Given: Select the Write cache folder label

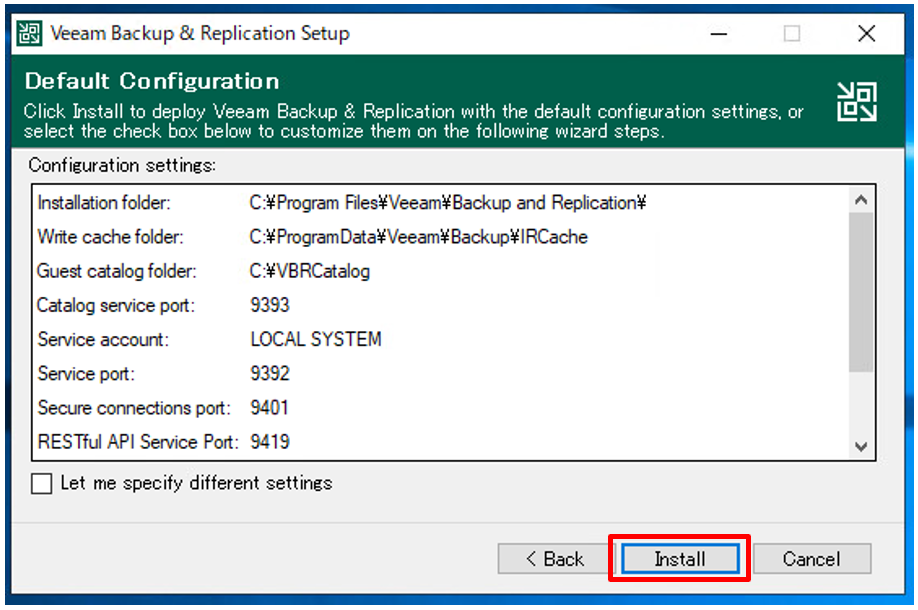Looking at the screenshot, I should 110,237.
